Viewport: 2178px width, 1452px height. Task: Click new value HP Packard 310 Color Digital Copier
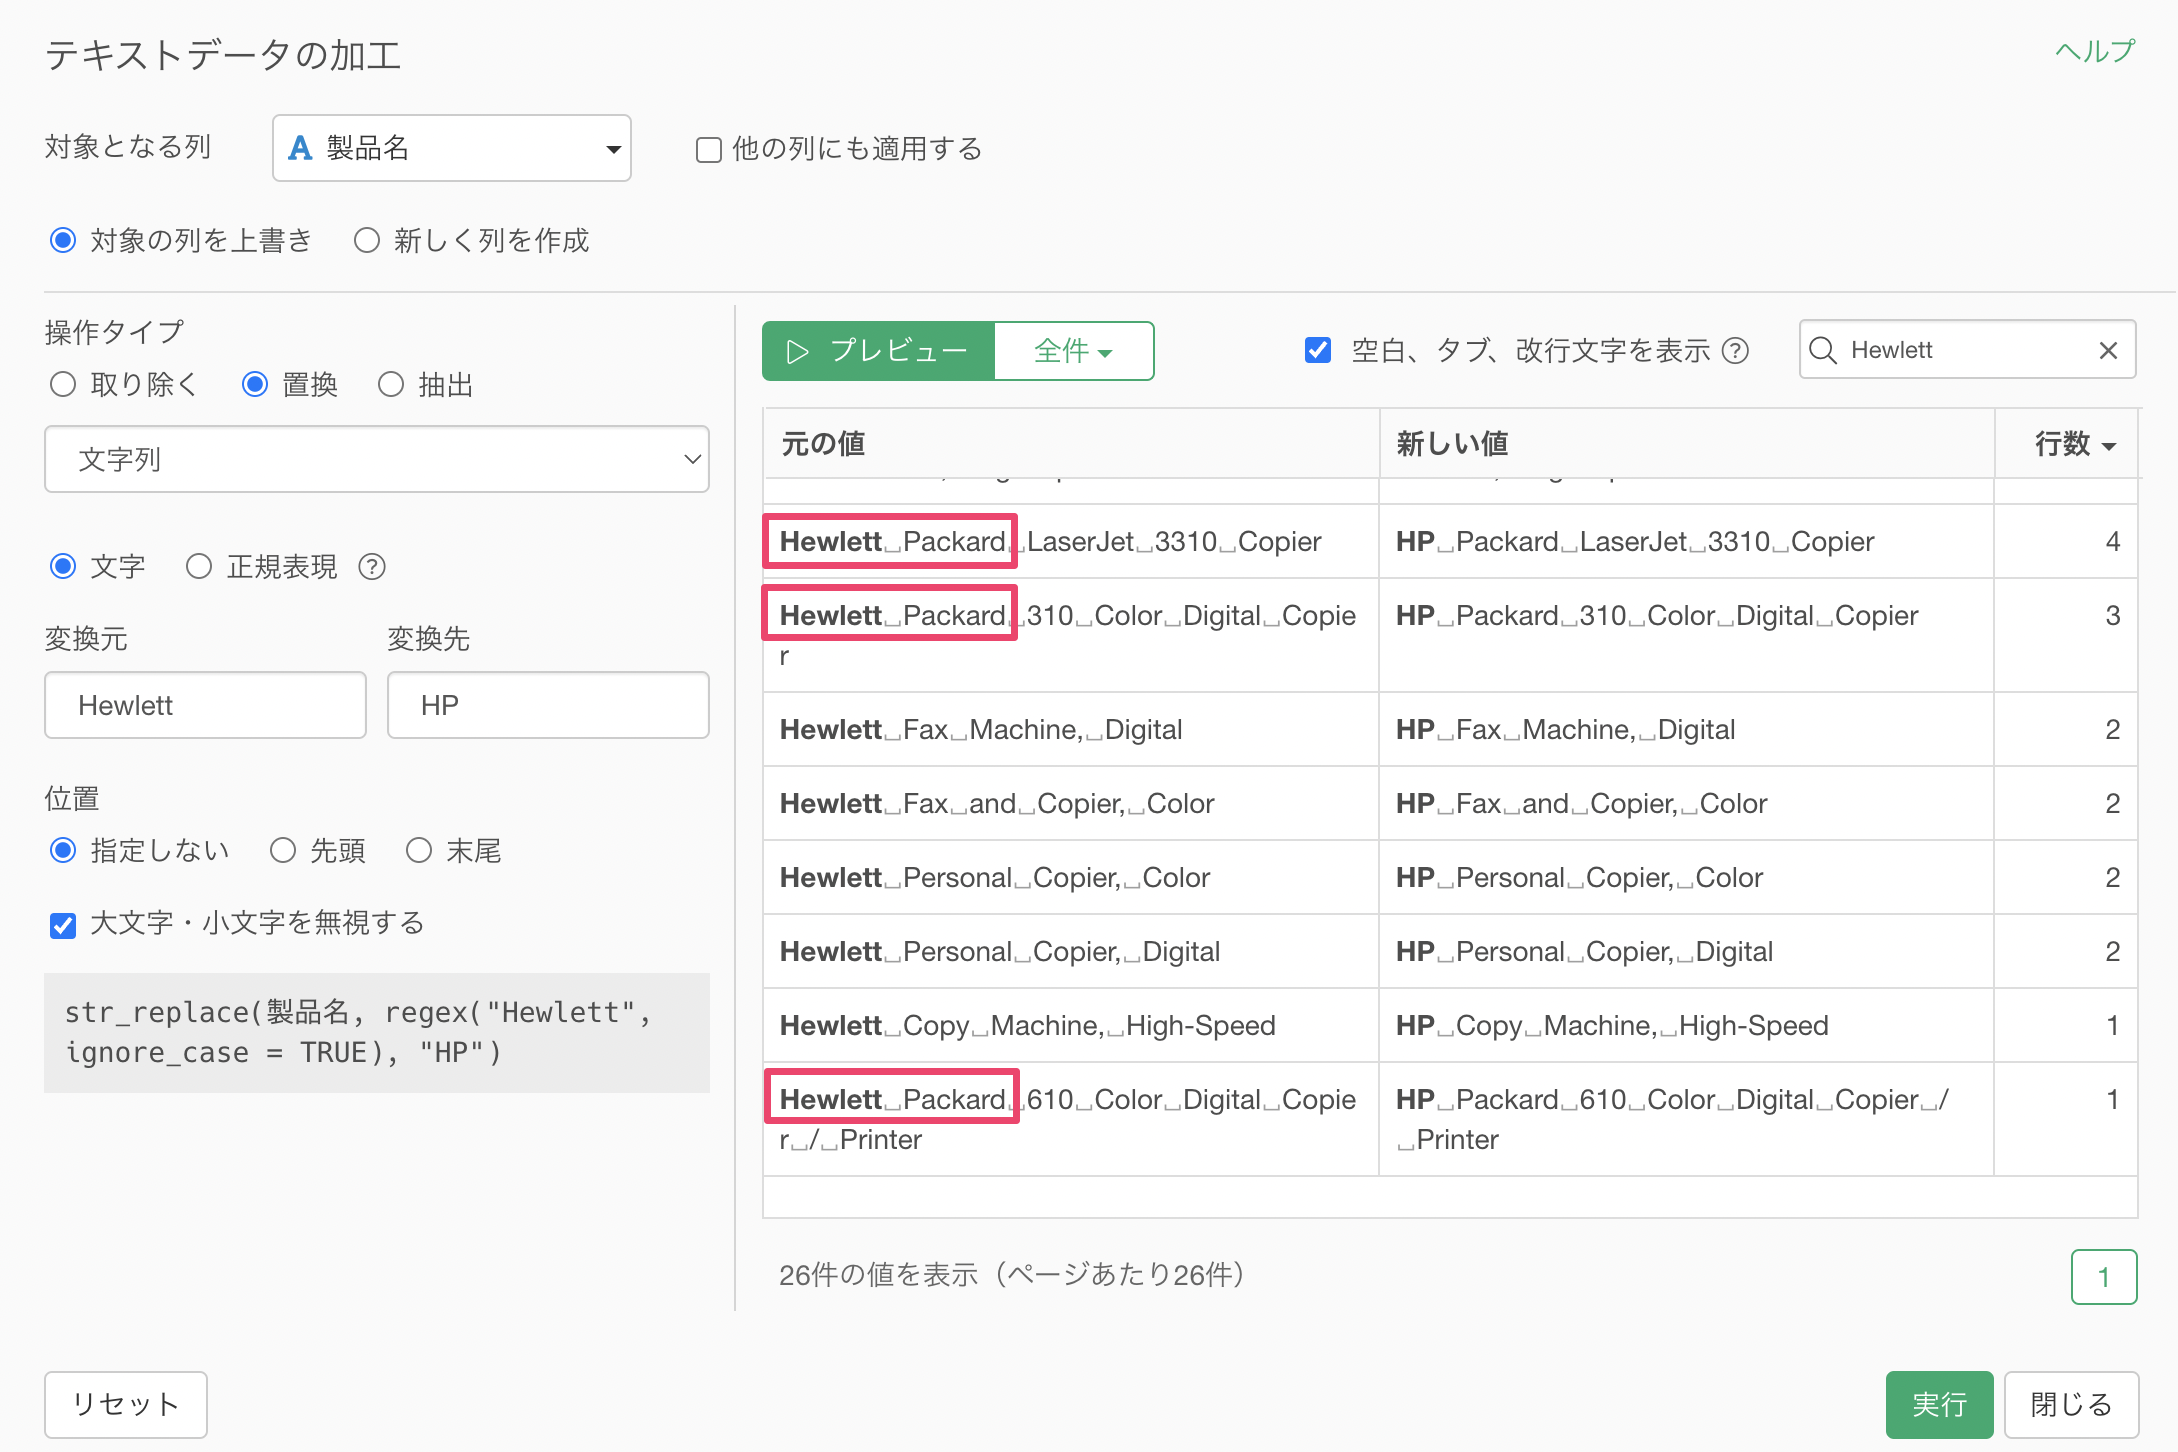pos(1657,615)
